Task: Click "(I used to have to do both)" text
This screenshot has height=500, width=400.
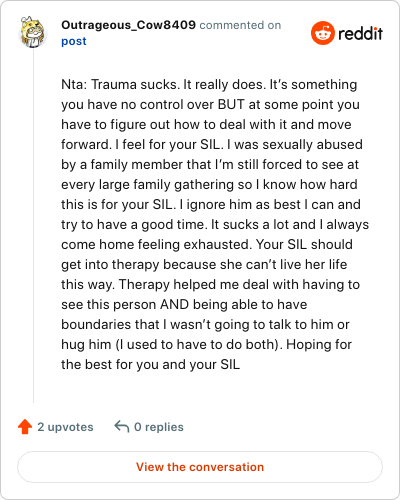Action: (x=199, y=344)
